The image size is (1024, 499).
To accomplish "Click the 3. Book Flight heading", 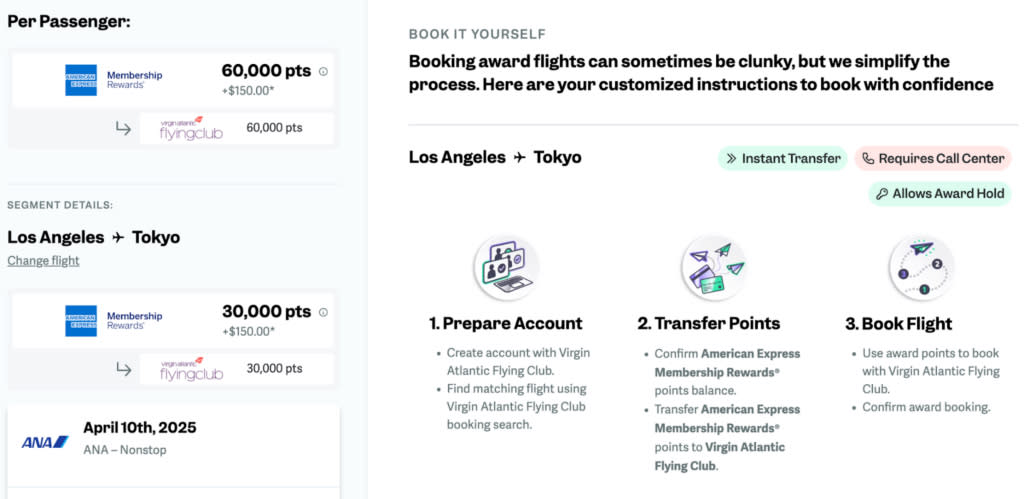I will point(899,323).
